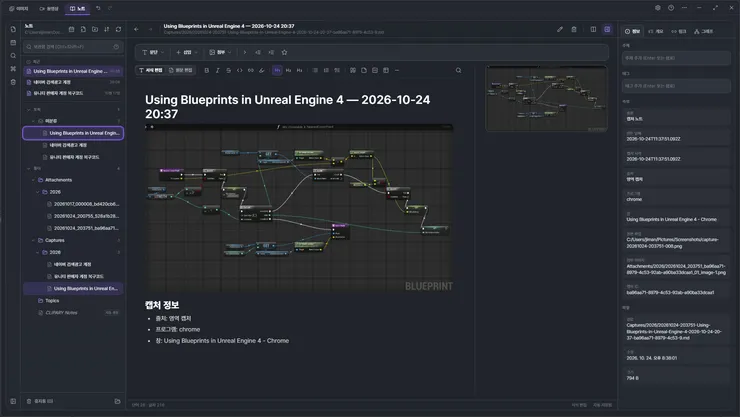The width and height of the screenshot is (740, 417).
Task: Click the star favorite icon in toolbar
Action: (284, 52)
